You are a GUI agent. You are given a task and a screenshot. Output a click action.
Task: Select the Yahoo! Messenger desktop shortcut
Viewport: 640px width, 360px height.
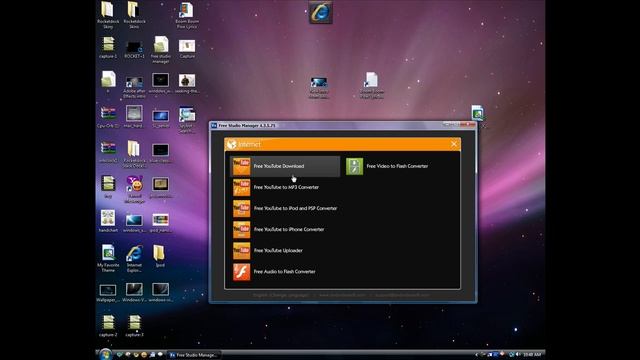(x=134, y=189)
